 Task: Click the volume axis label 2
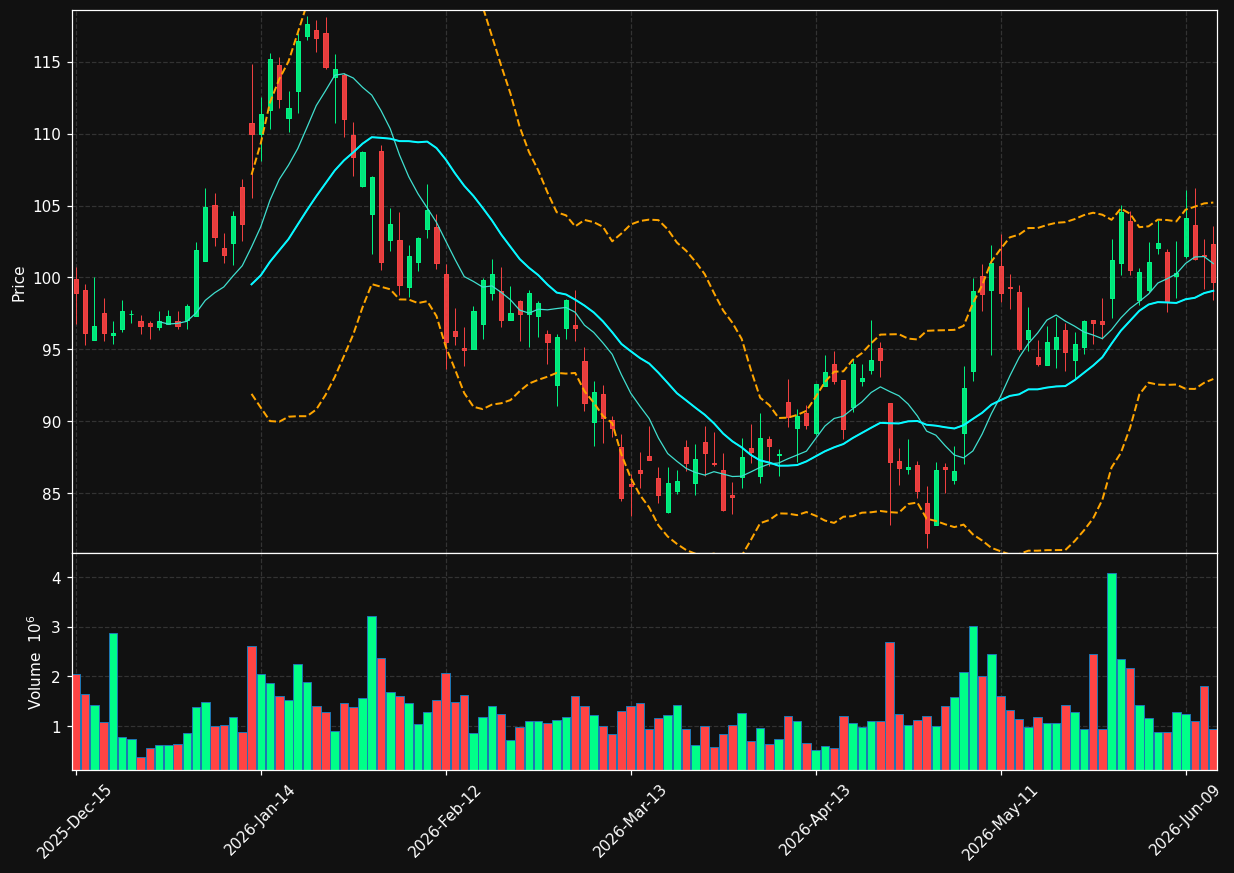click(x=58, y=677)
